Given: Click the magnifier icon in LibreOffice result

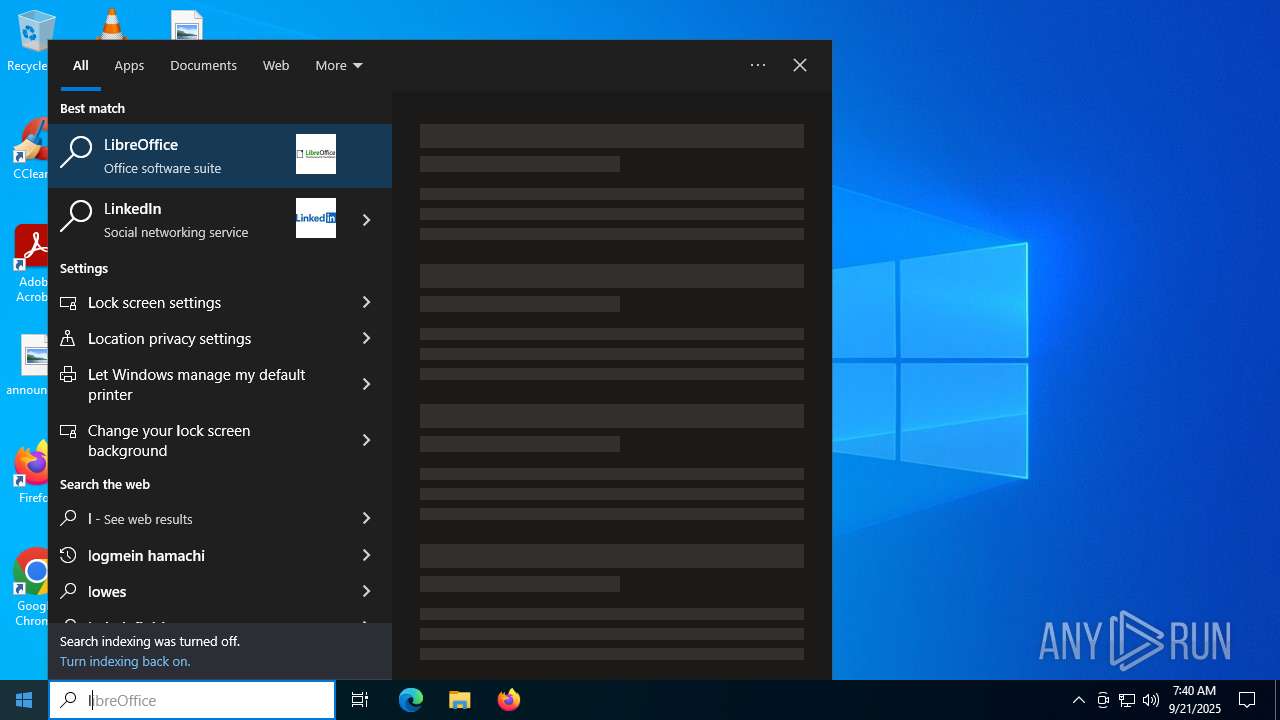Looking at the screenshot, I should click(76, 152).
